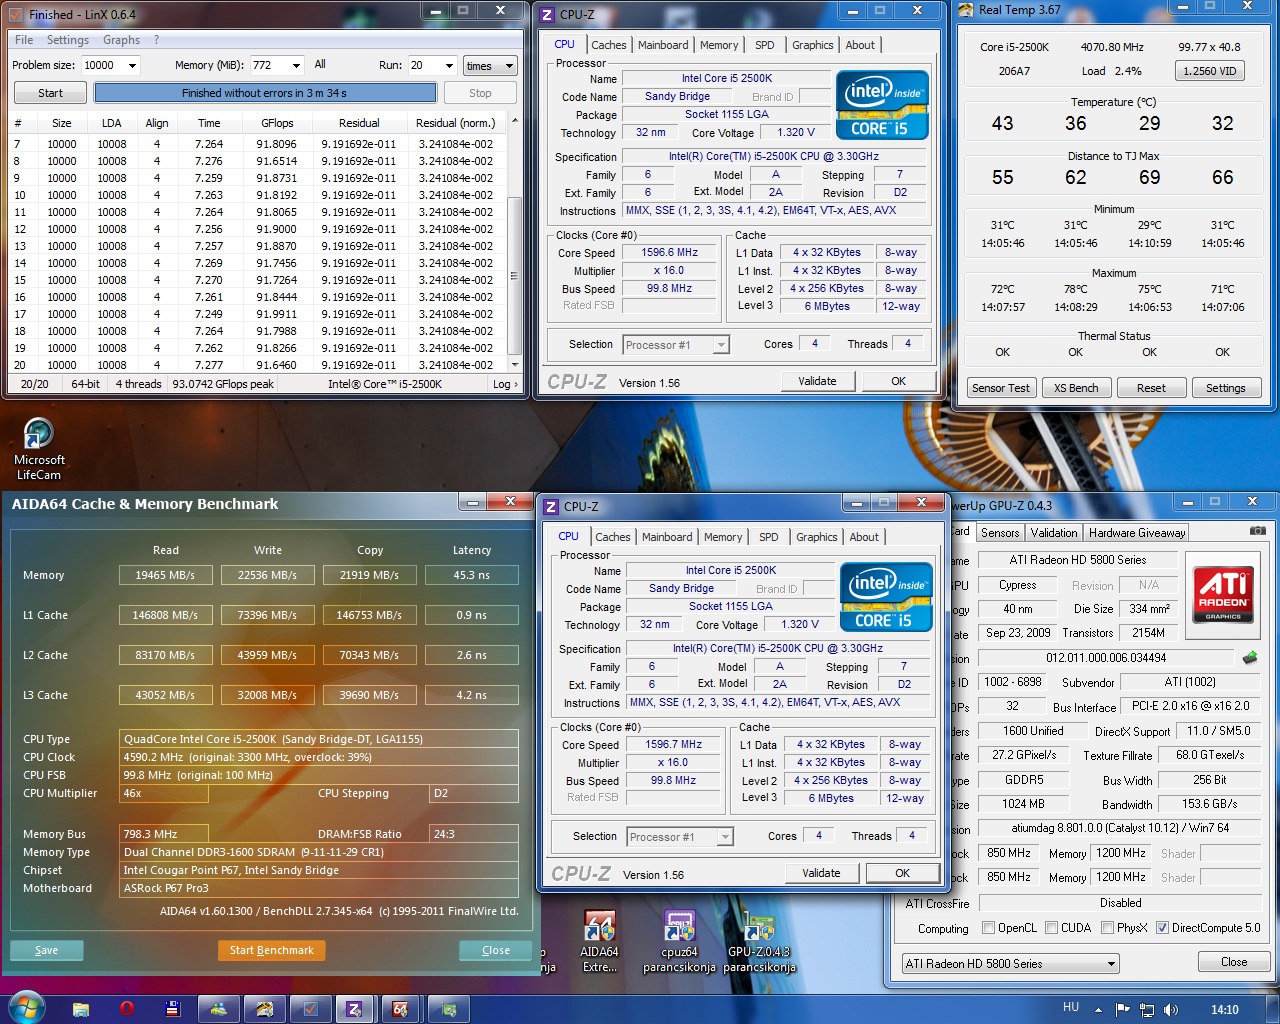
Task: Open the Processor #1 selection in upper CPU-Z
Action: pos(676,345)
